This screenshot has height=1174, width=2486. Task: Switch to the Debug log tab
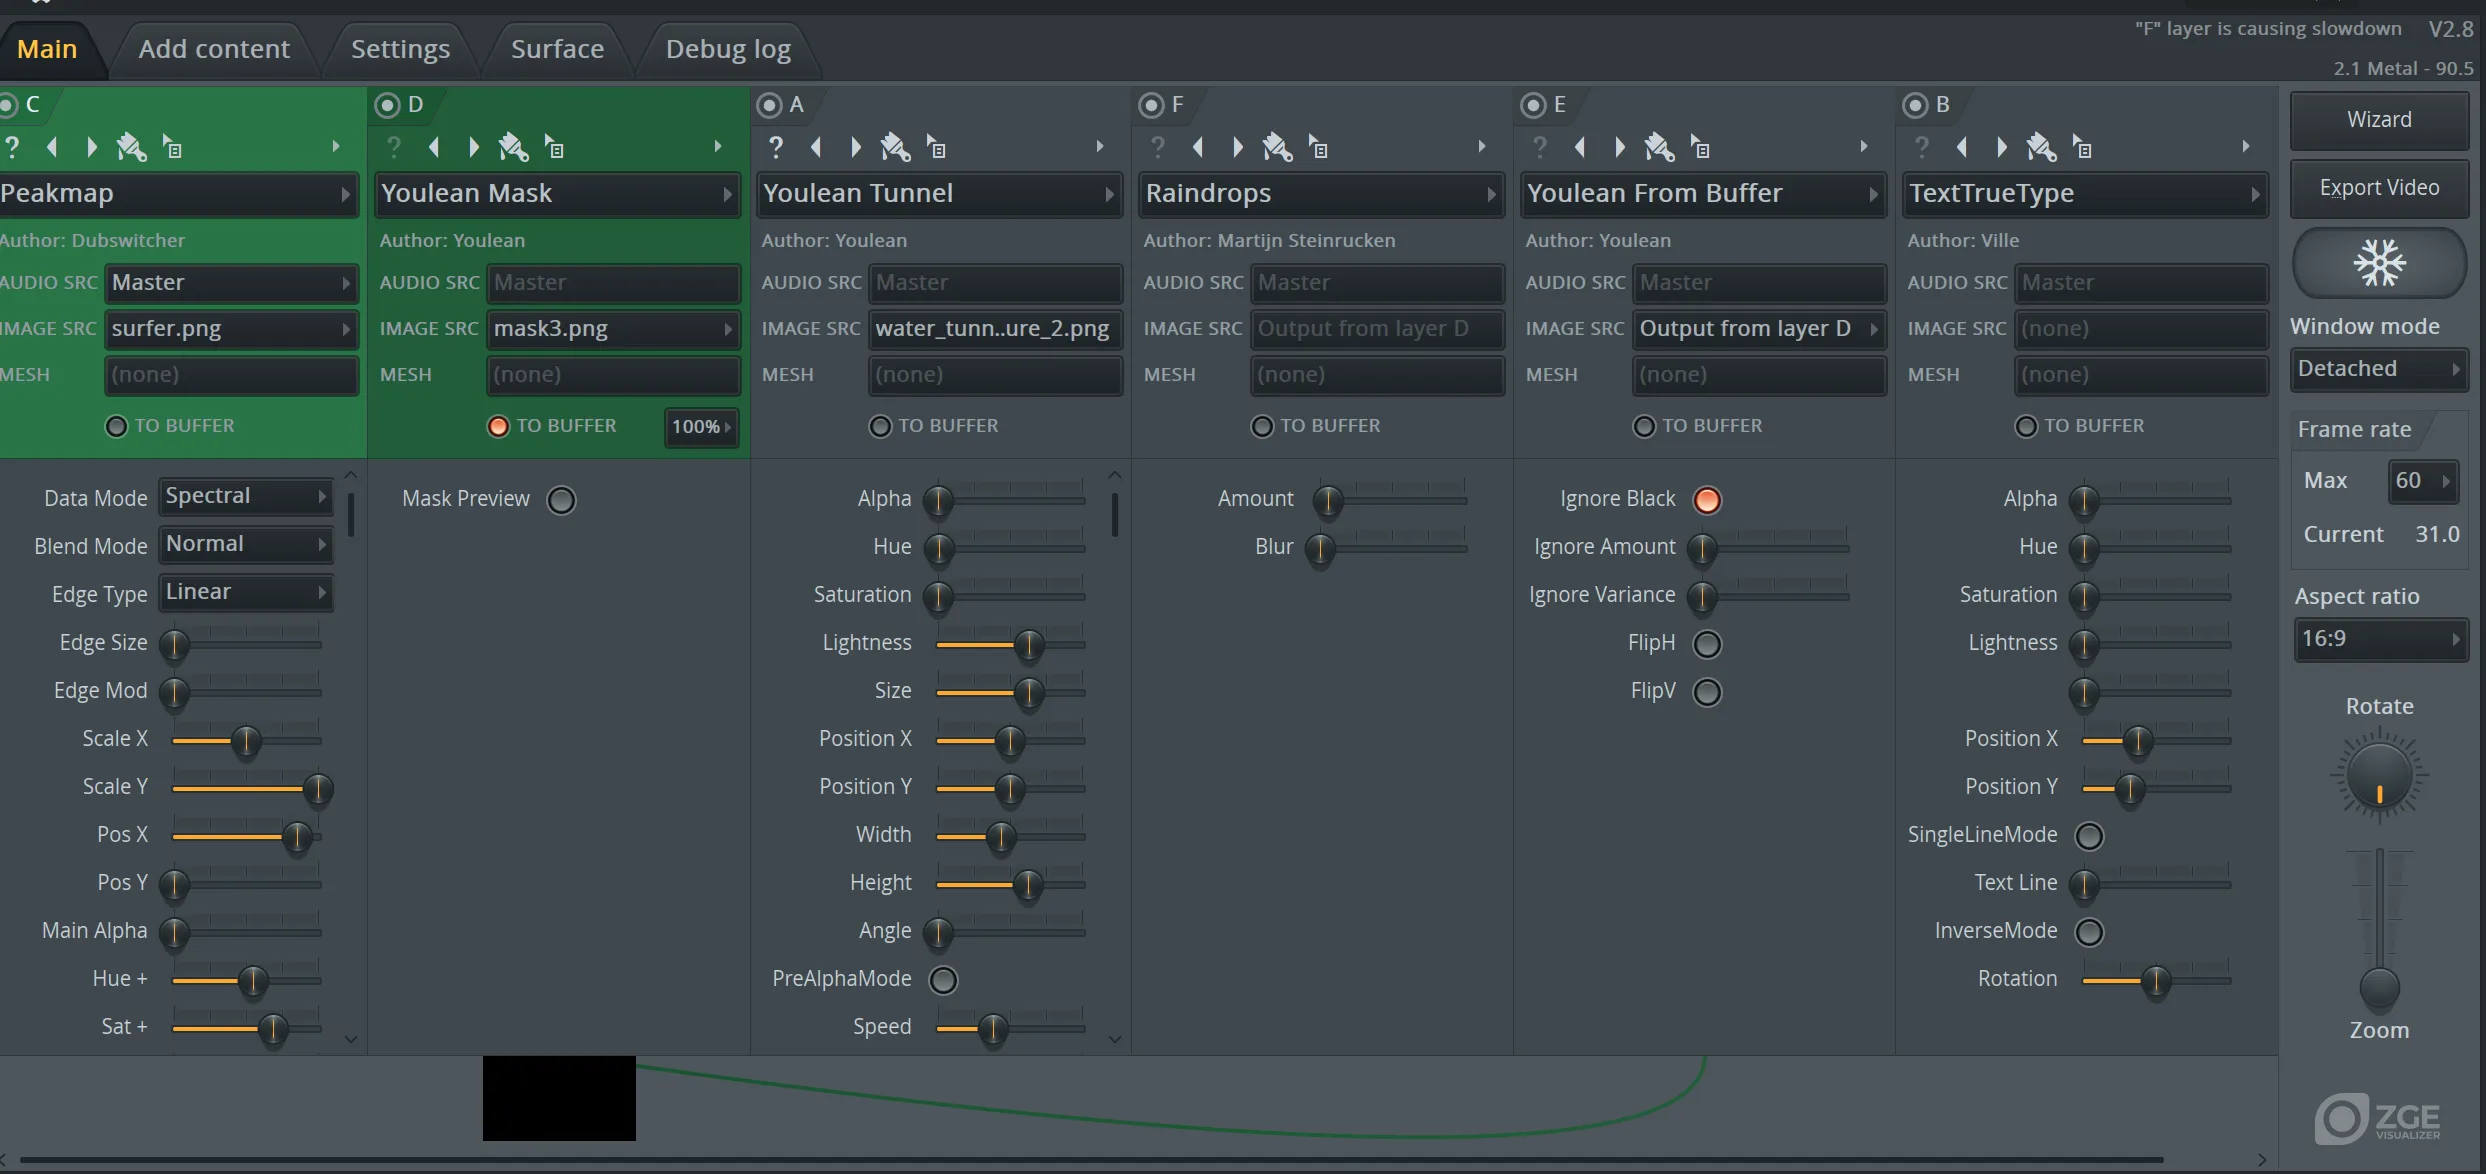[728, 49]
